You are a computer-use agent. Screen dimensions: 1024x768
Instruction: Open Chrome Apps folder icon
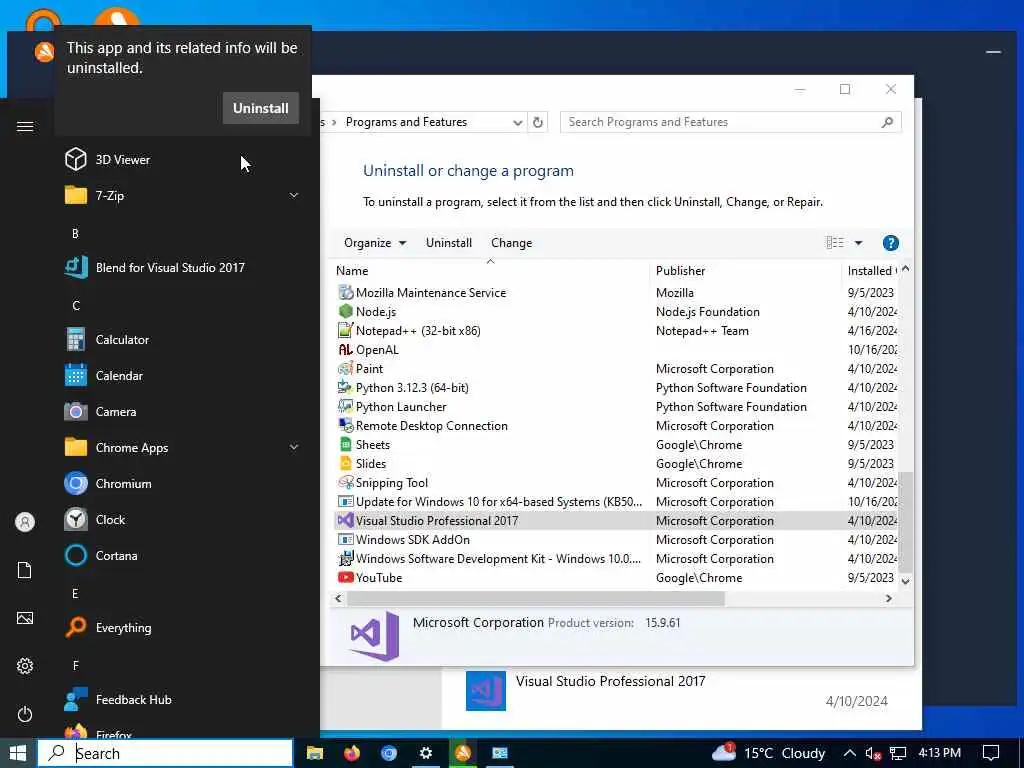(x=76, y=447)
